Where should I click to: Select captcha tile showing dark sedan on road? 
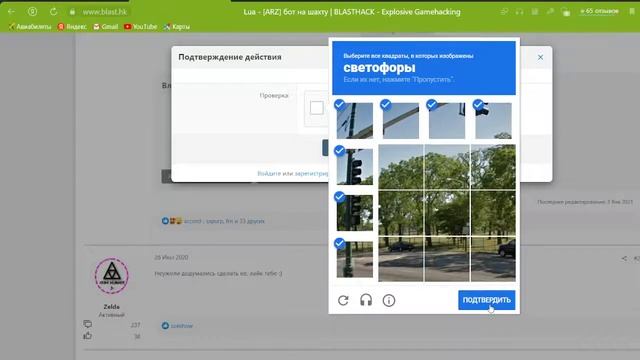401,259
